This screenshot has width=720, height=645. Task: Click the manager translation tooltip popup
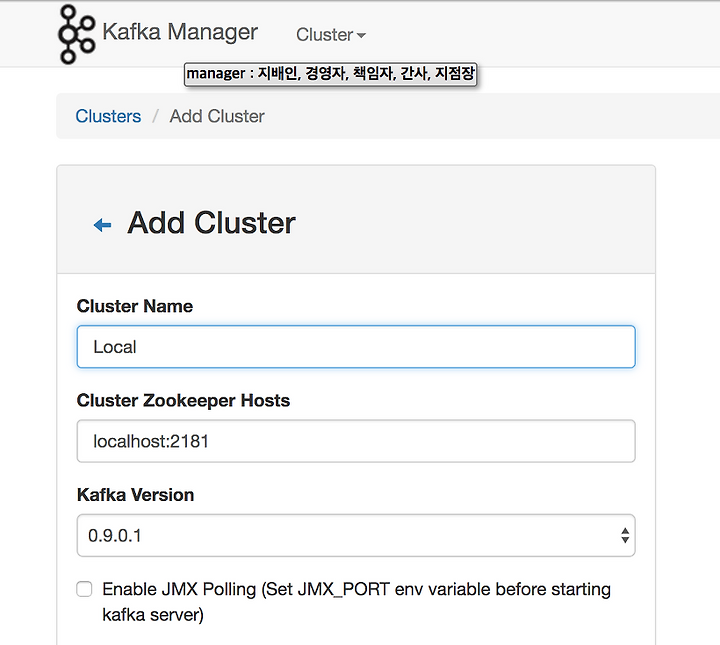click(330, 74)
